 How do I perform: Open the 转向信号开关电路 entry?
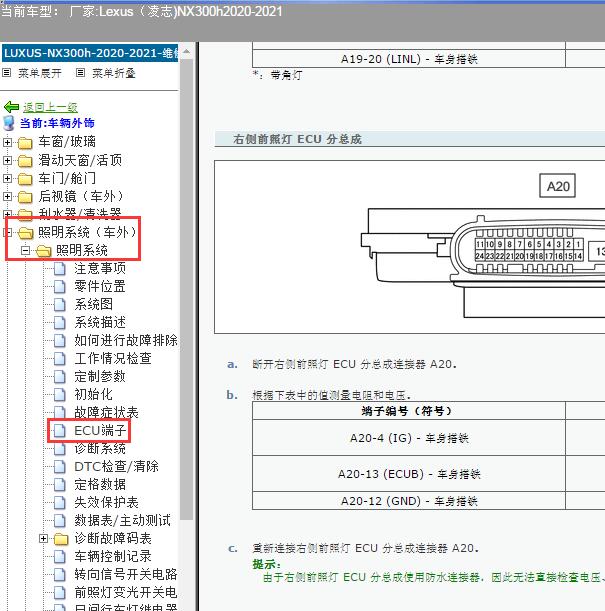[126, 574]
